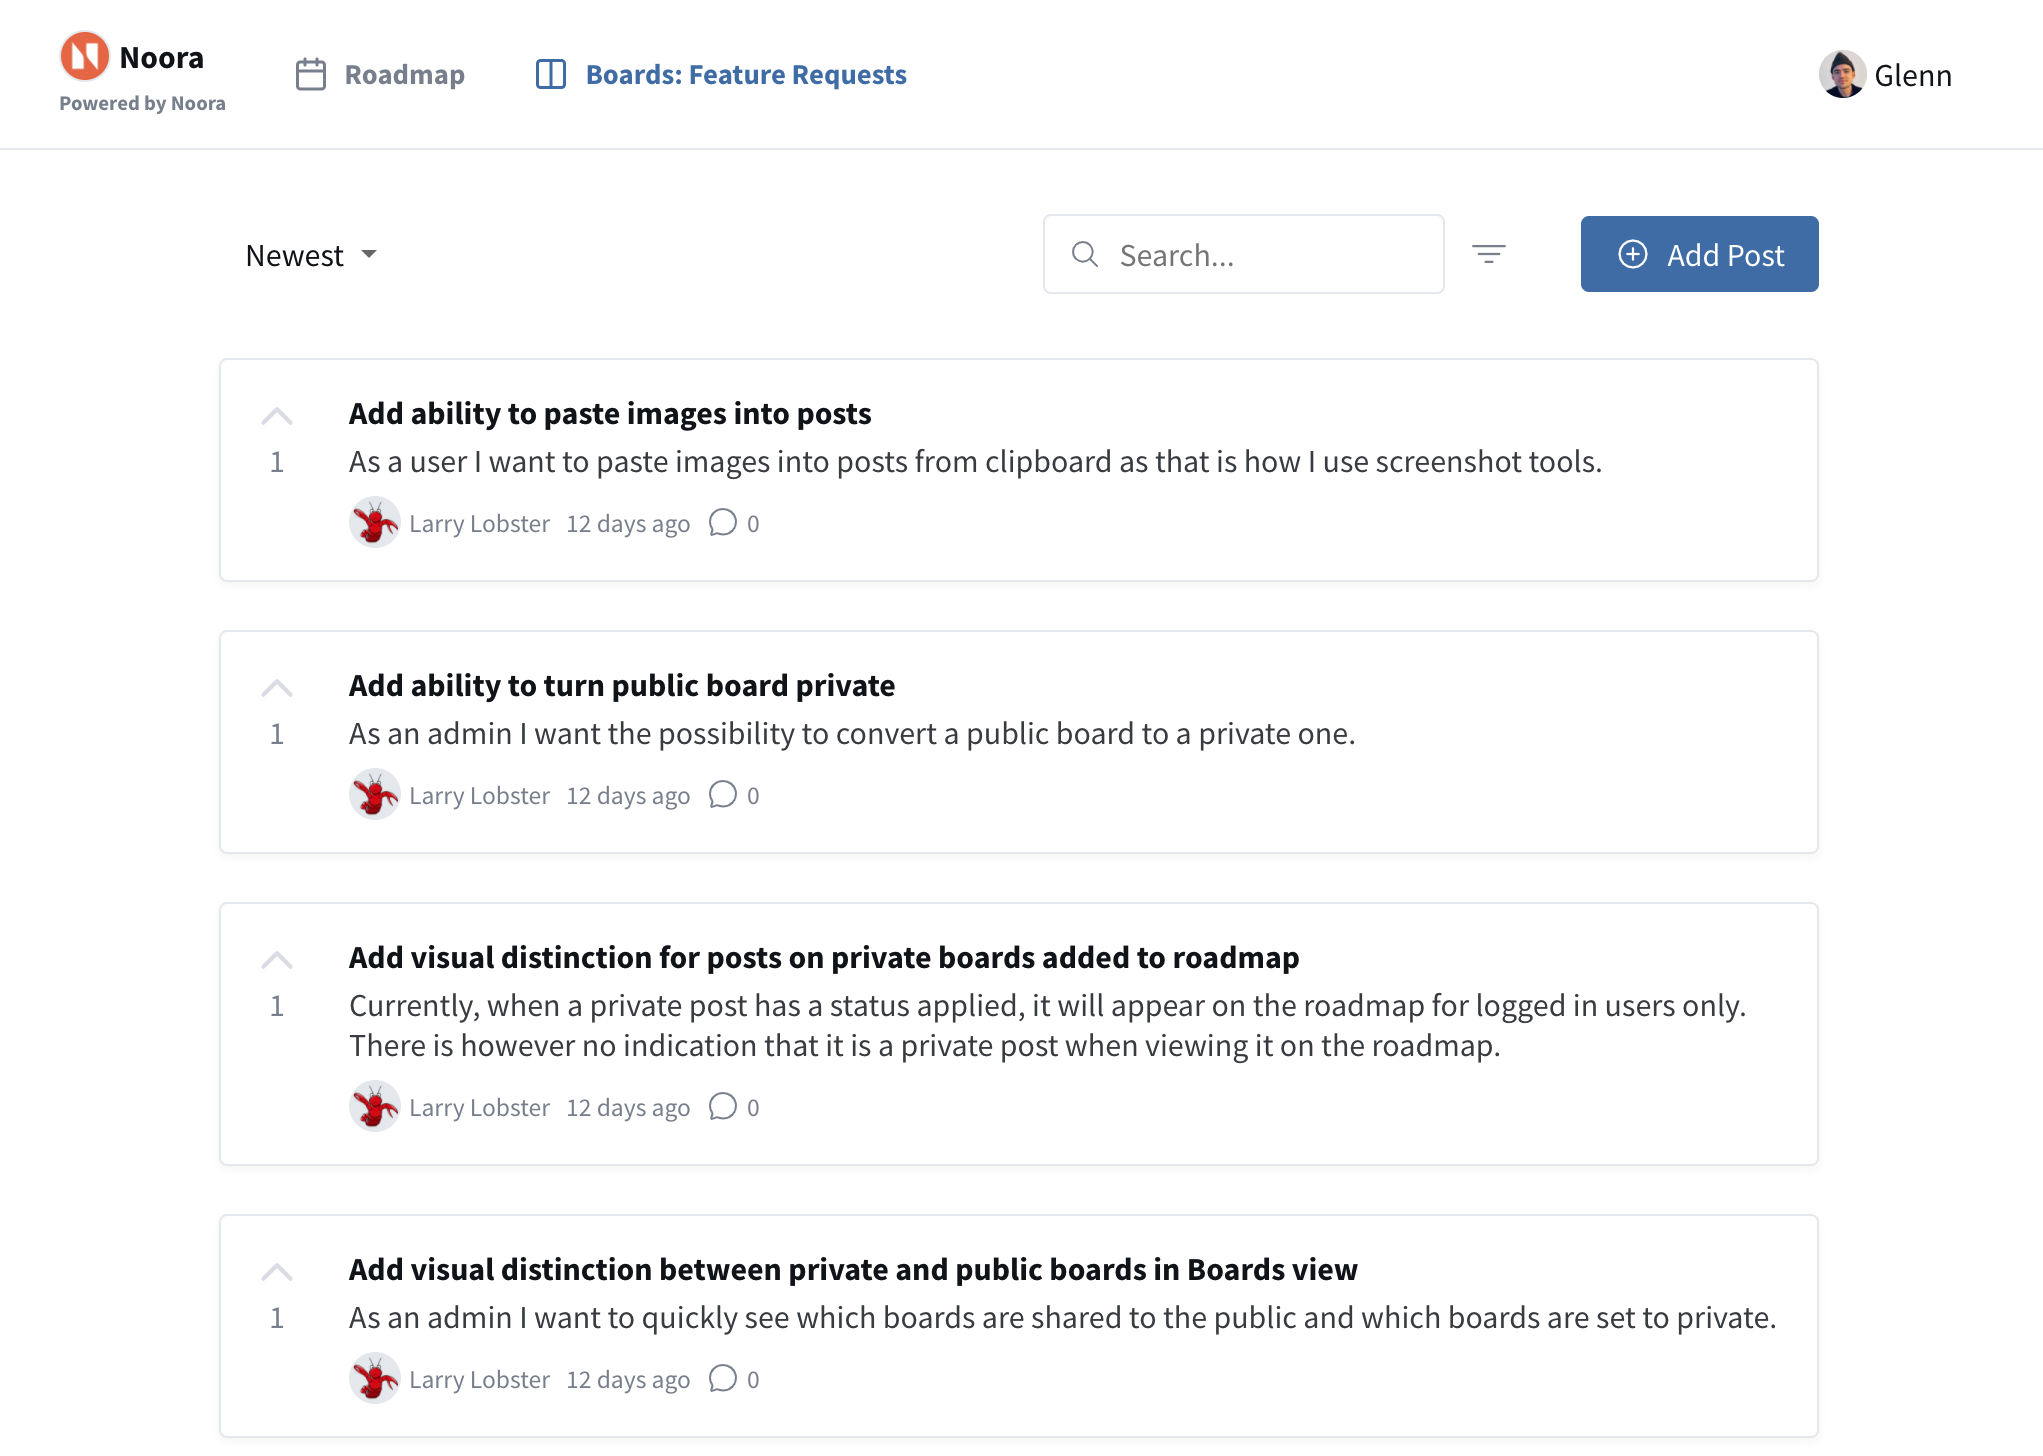Open Boards: Feature Requests tab
This screenshot has height=1456, width=2043.
coord(745,75)
